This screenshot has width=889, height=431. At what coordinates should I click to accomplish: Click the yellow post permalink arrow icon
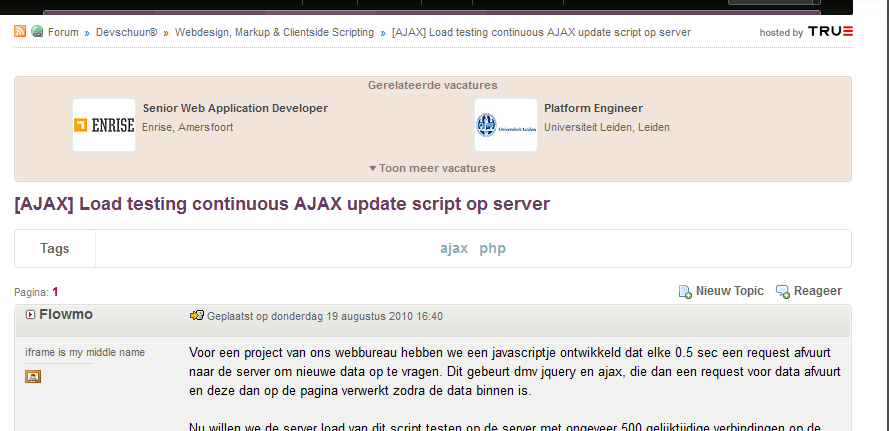pos(197,316)
